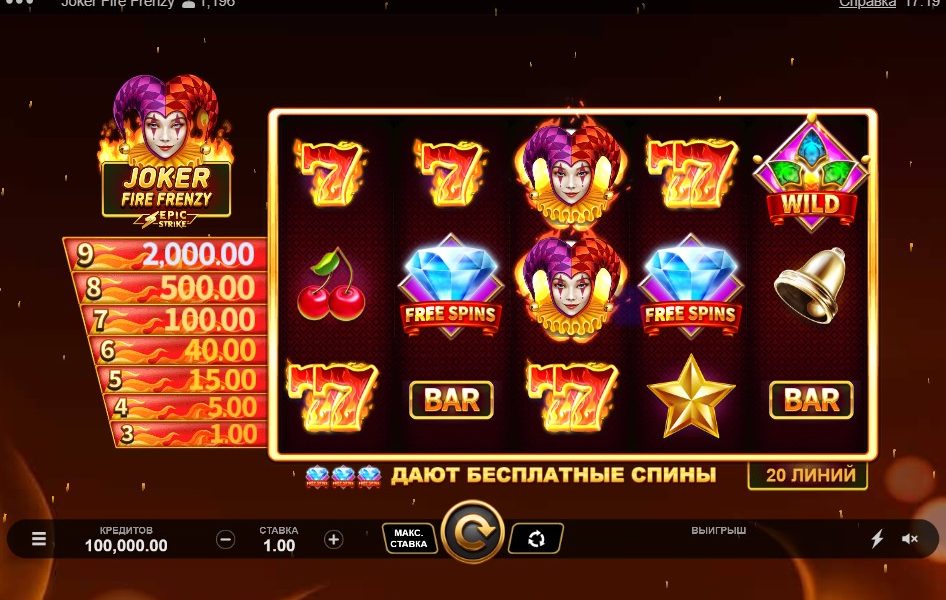946x600 pixels.
Task: Click the МАКС. СТАВКА button
Action: [x=409, y=538]
